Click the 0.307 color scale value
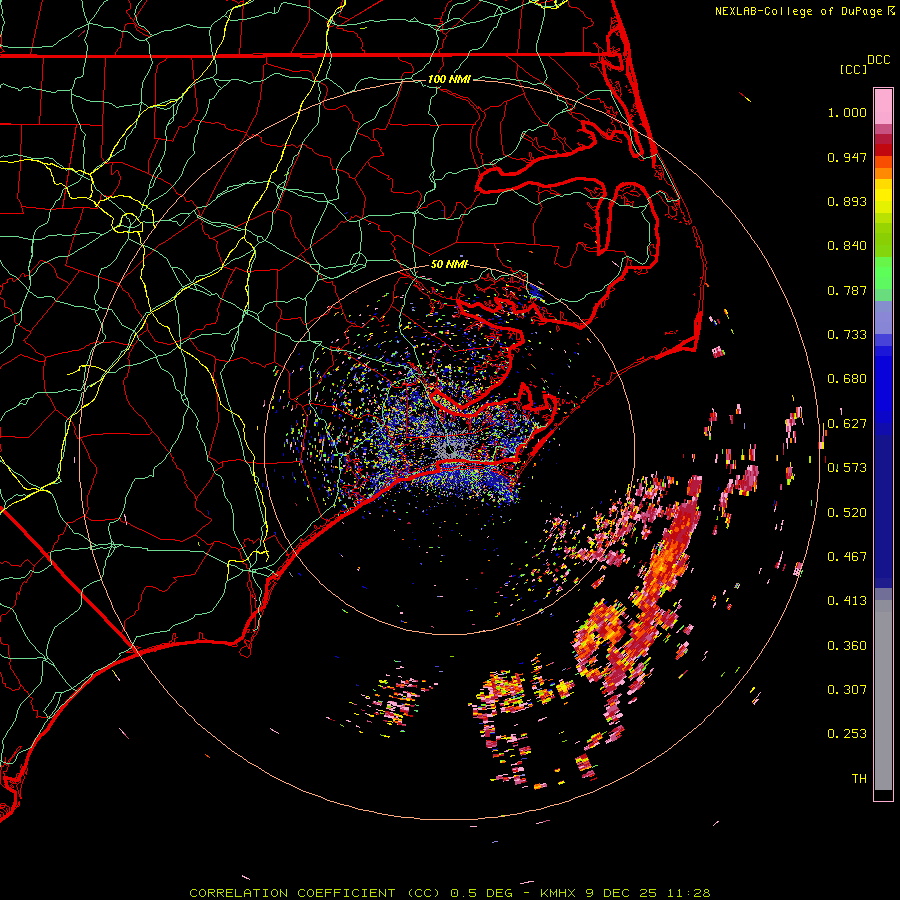Image resolution: width=900 pixels, height=900 pixels. 847,690
